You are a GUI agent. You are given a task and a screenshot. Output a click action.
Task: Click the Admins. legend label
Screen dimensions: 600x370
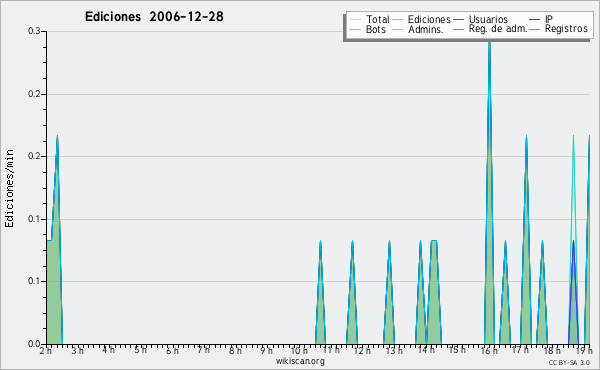426,29
